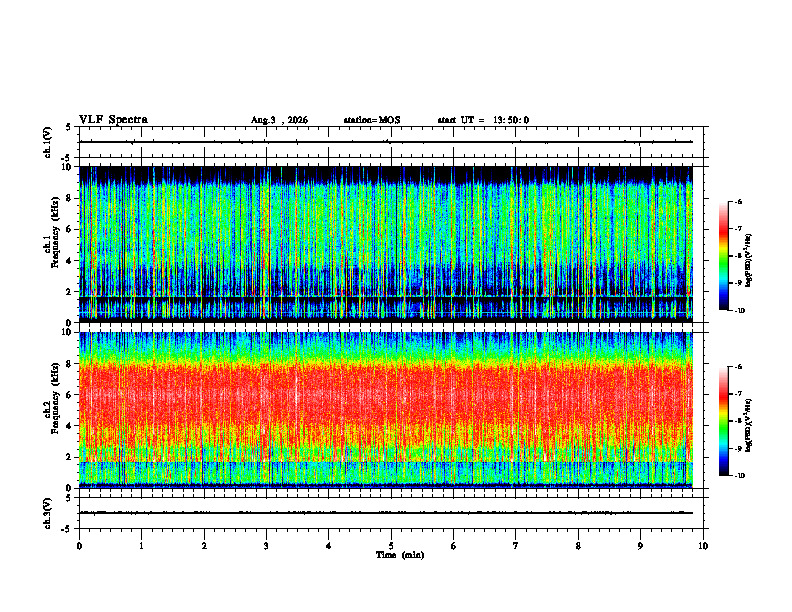Click the "8" tick on the time axis

pos(578,546)
